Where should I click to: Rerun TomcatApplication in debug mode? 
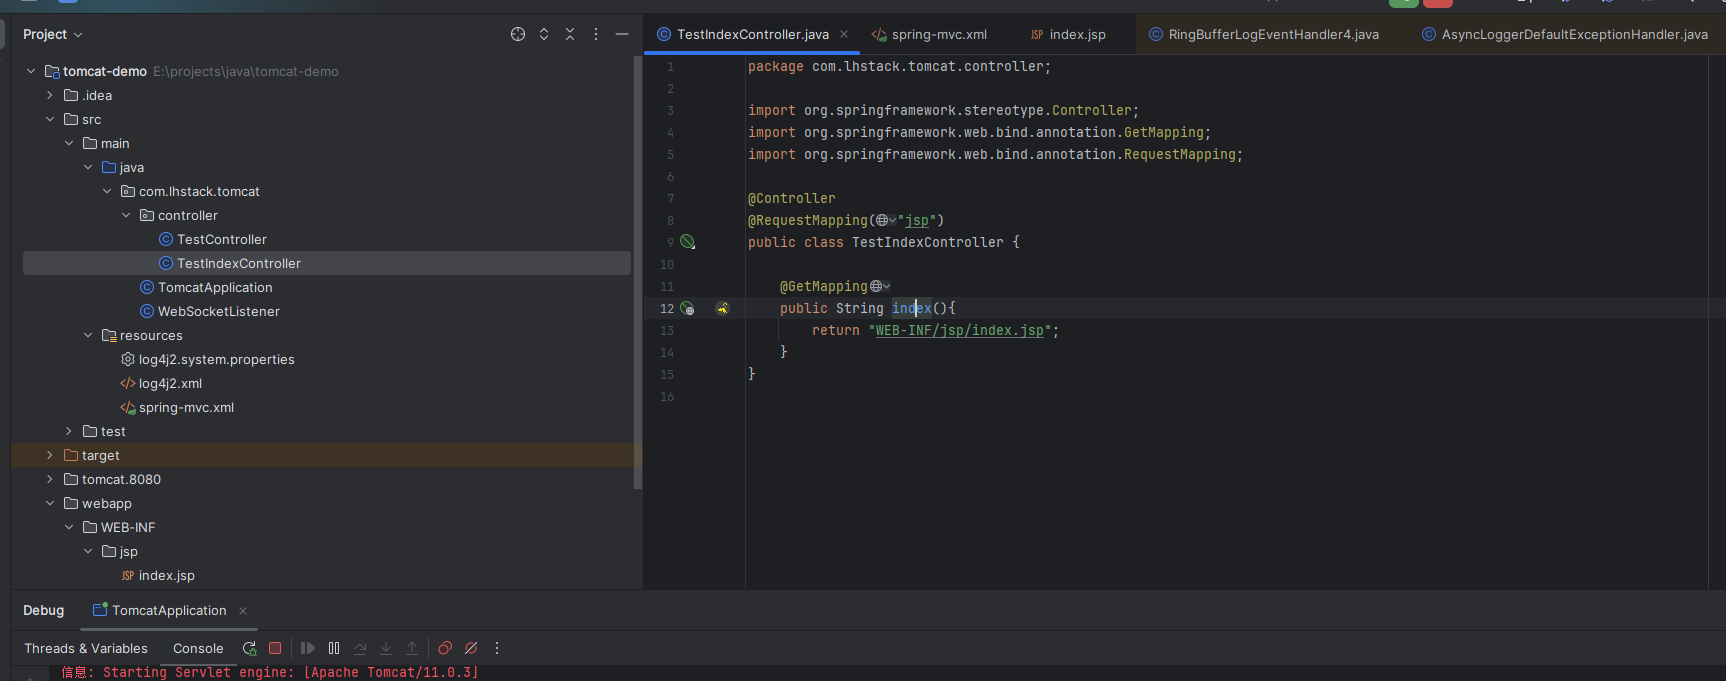point(249,648)
